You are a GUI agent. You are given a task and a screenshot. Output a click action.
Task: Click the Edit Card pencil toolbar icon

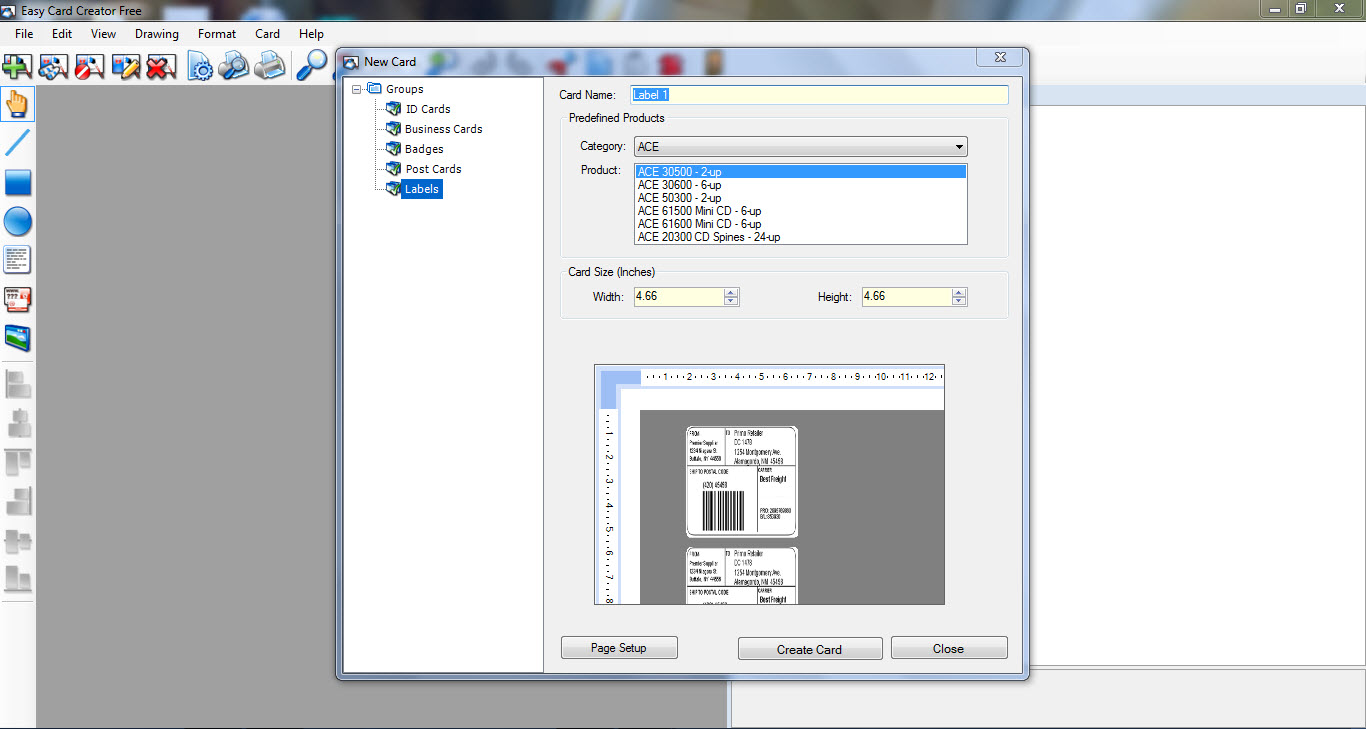click(x=125, y=67)
